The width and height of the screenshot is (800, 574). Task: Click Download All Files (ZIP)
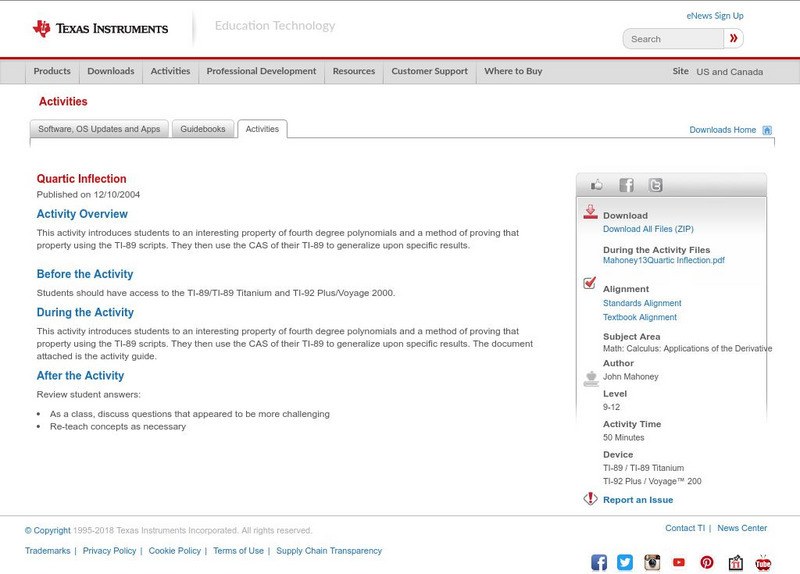tap(648, 229)
